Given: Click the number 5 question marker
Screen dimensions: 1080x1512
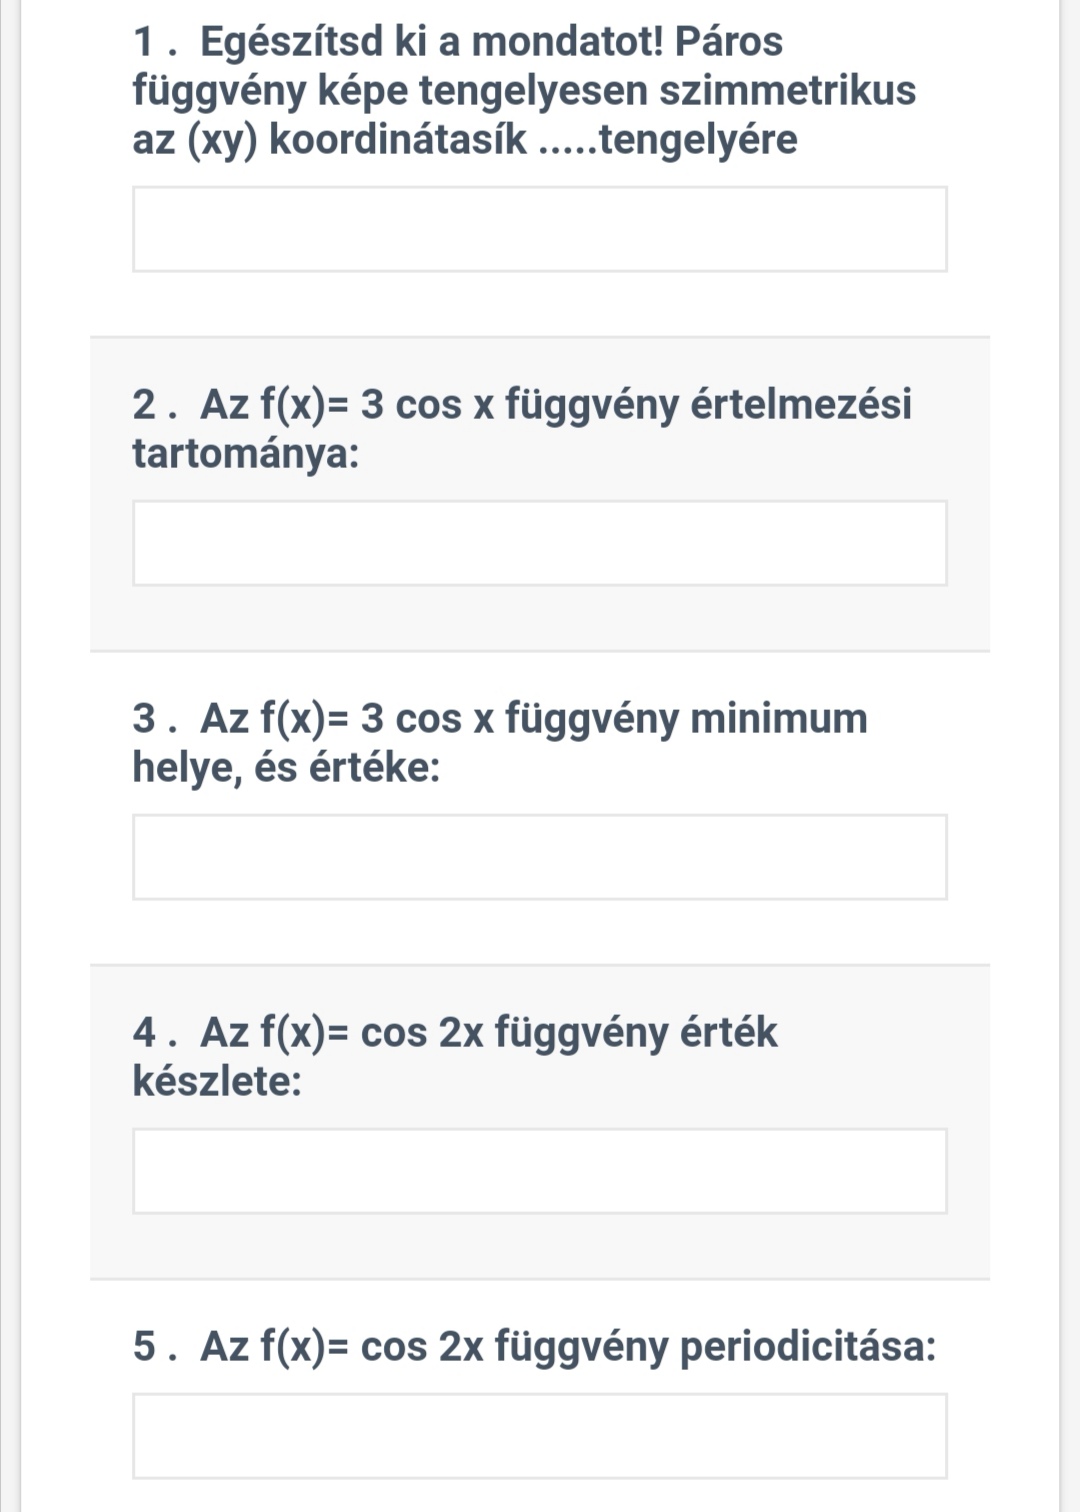Looking at the screenshot, I should [146, 1346].
